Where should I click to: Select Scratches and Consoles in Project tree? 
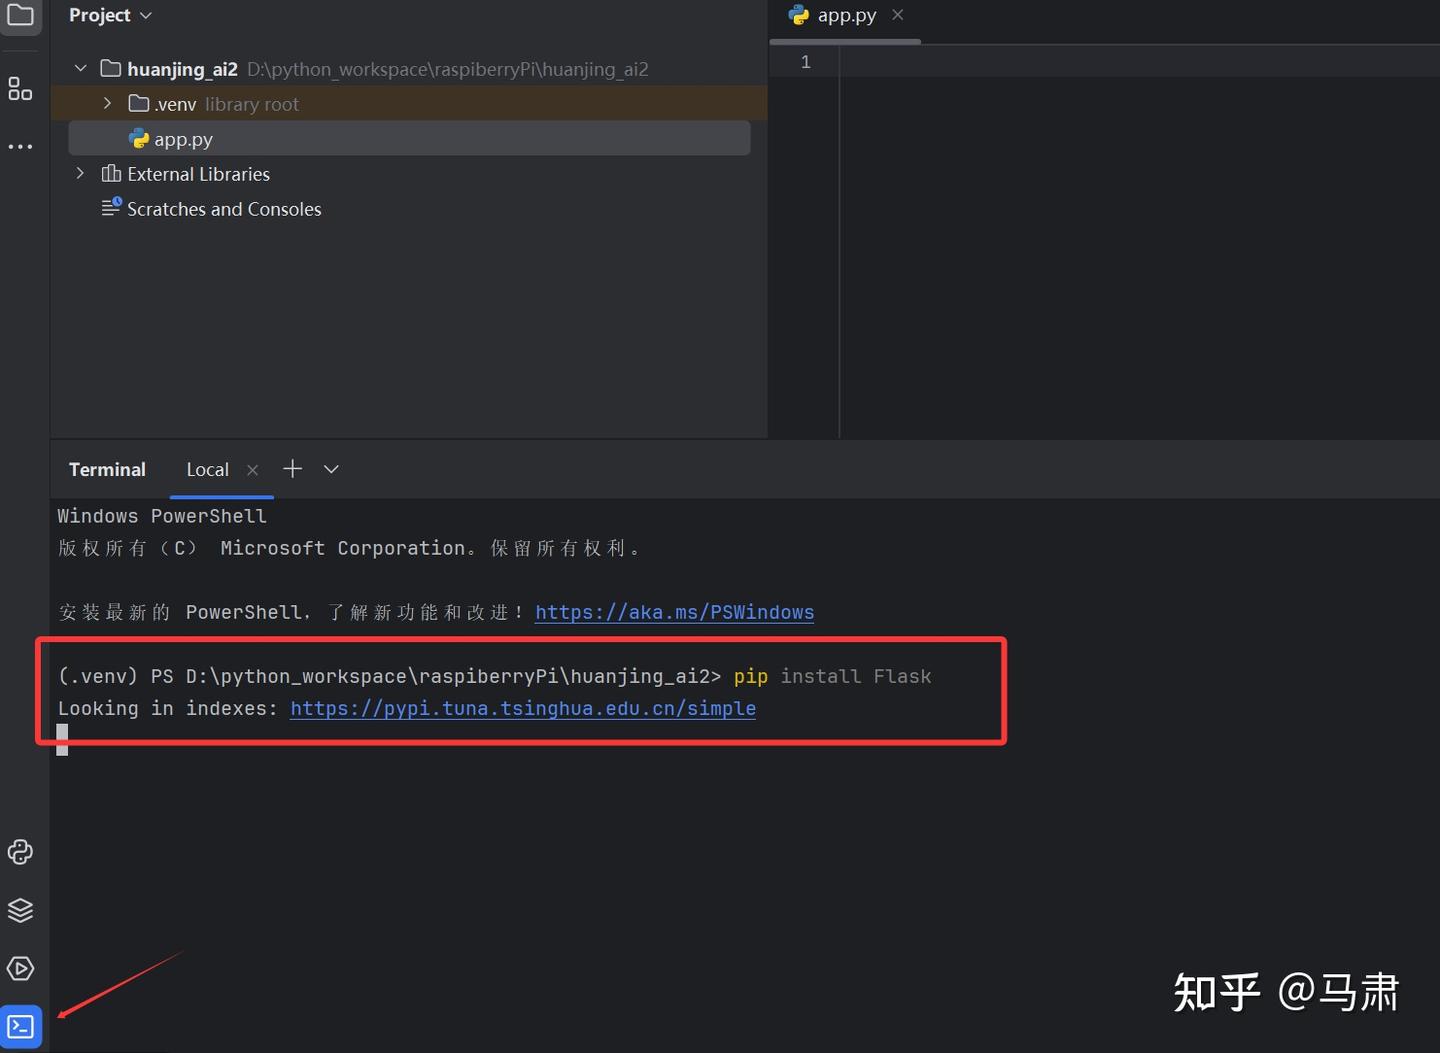224,209
